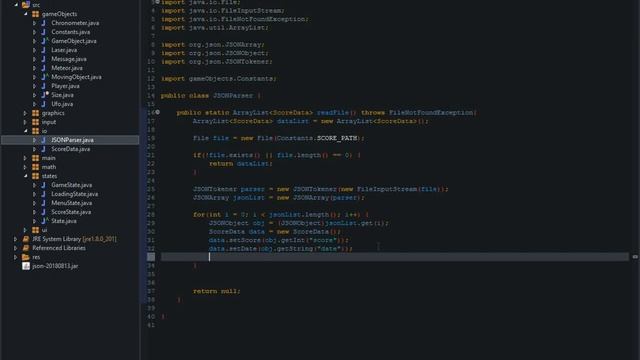Collapse the states package
Screen dimensions: 640x360
point(25,176)
